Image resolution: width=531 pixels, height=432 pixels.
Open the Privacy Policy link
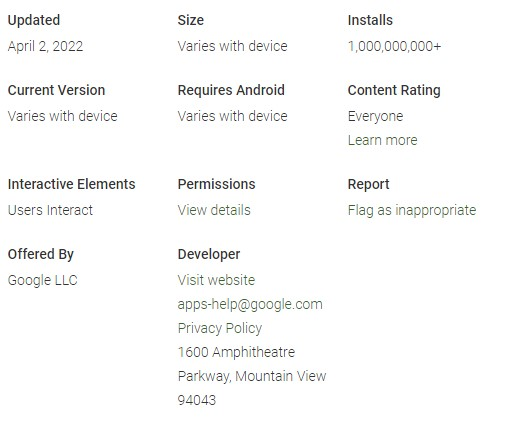click(220, 328)
